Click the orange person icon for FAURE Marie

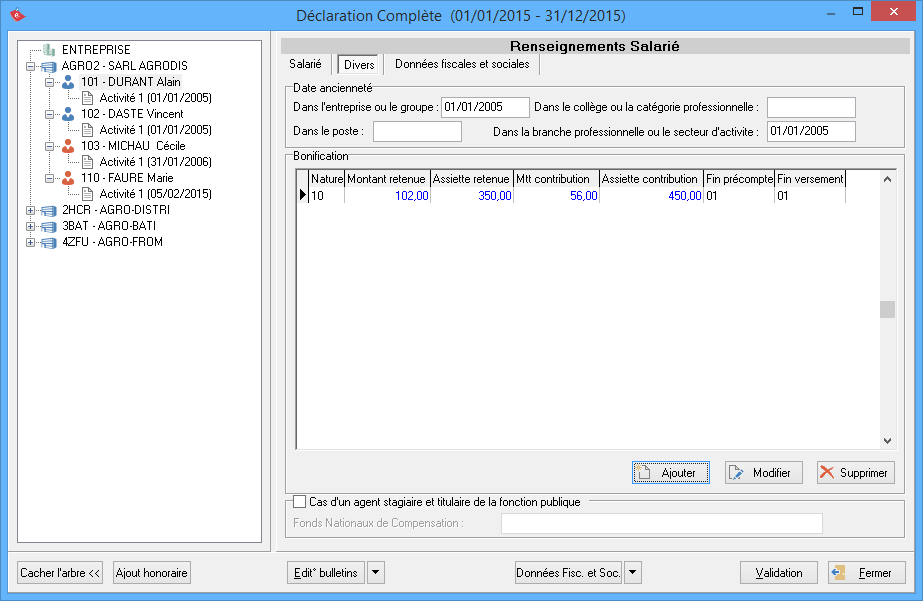coord(68,178)
